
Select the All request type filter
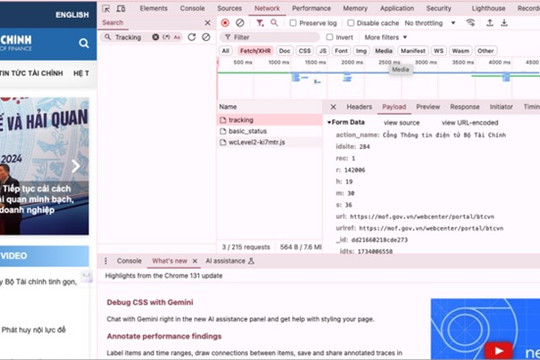(x=225, y=51)
